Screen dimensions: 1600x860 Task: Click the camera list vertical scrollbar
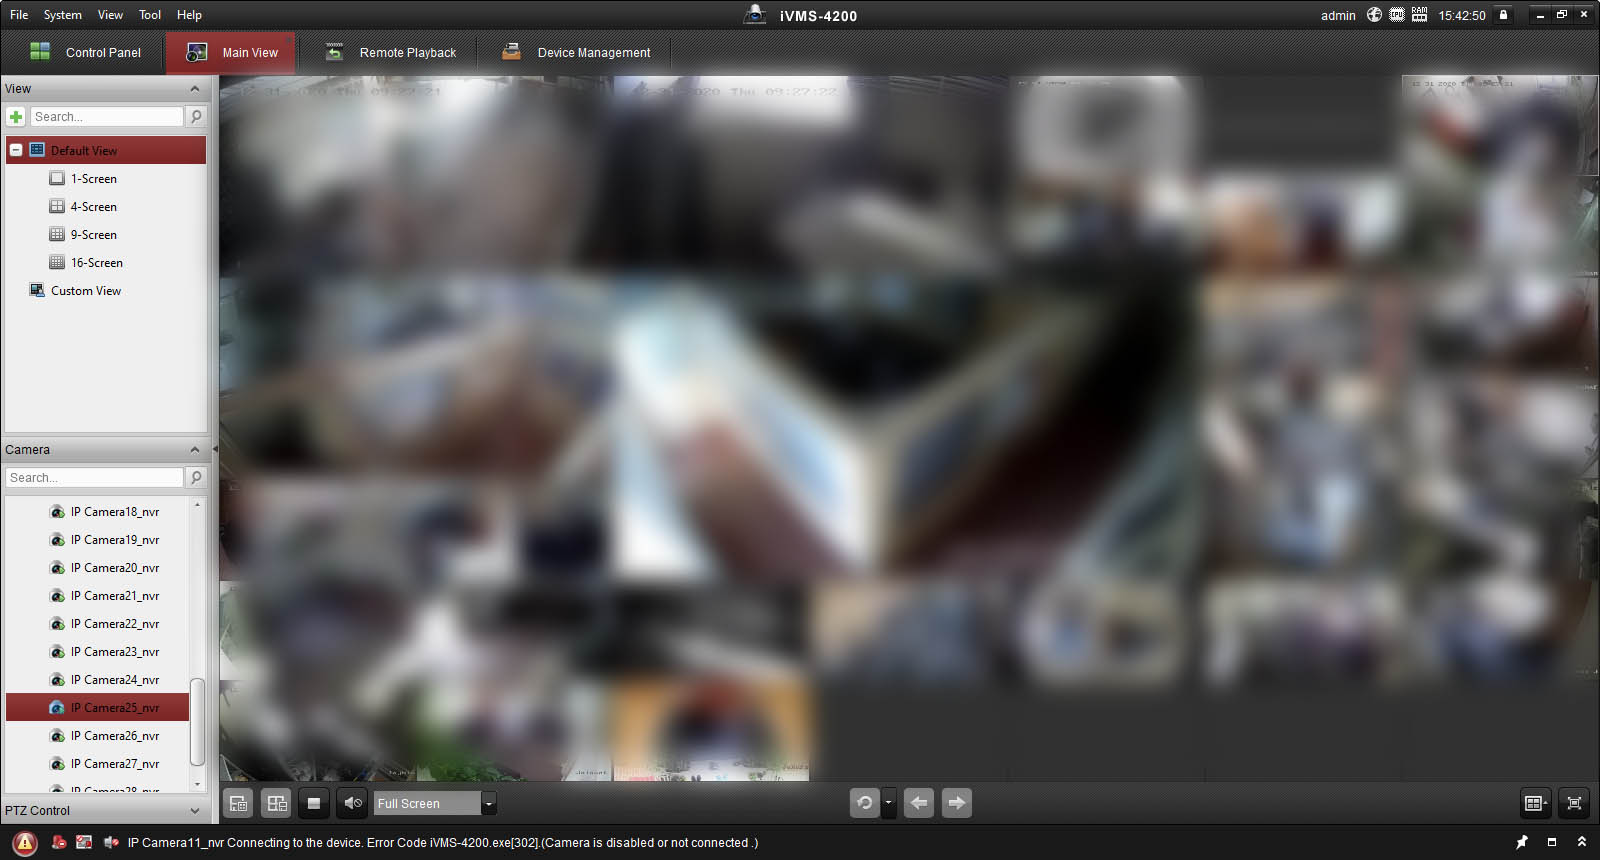pos(197,722)
